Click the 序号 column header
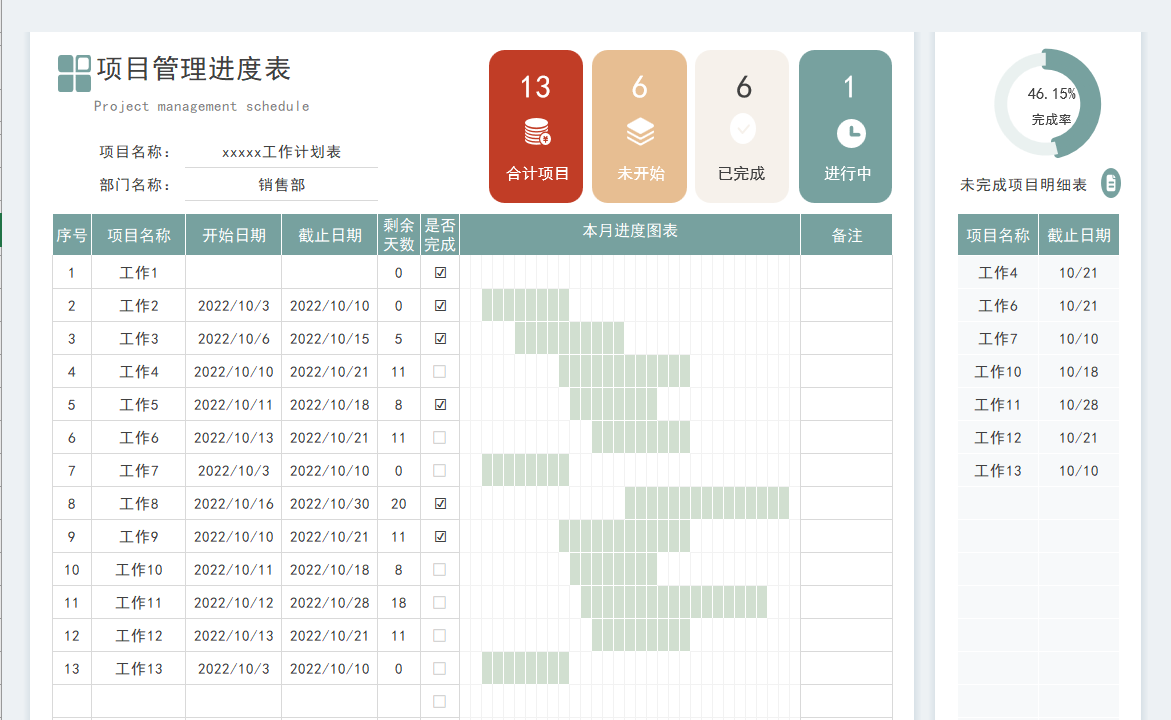 coord(72,235)
